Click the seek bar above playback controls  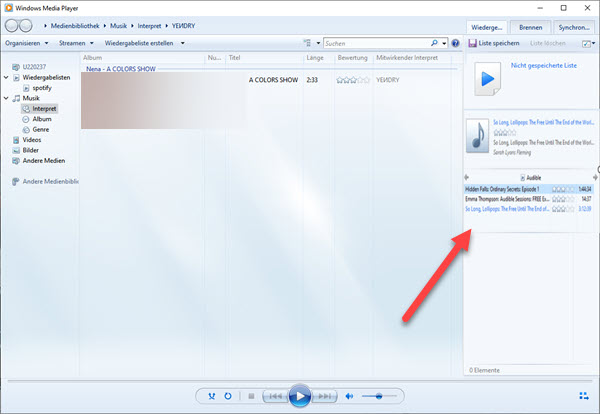coord(300,381)
